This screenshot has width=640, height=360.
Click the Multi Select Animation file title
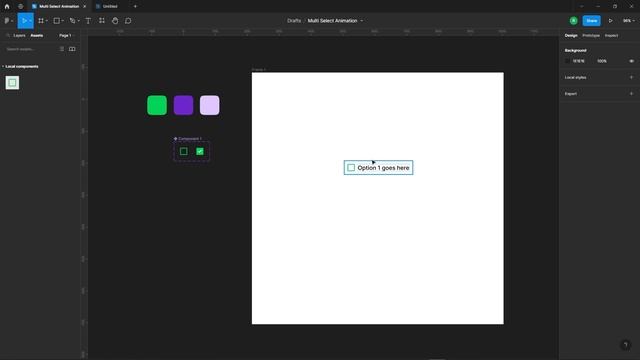coord(332,20)
